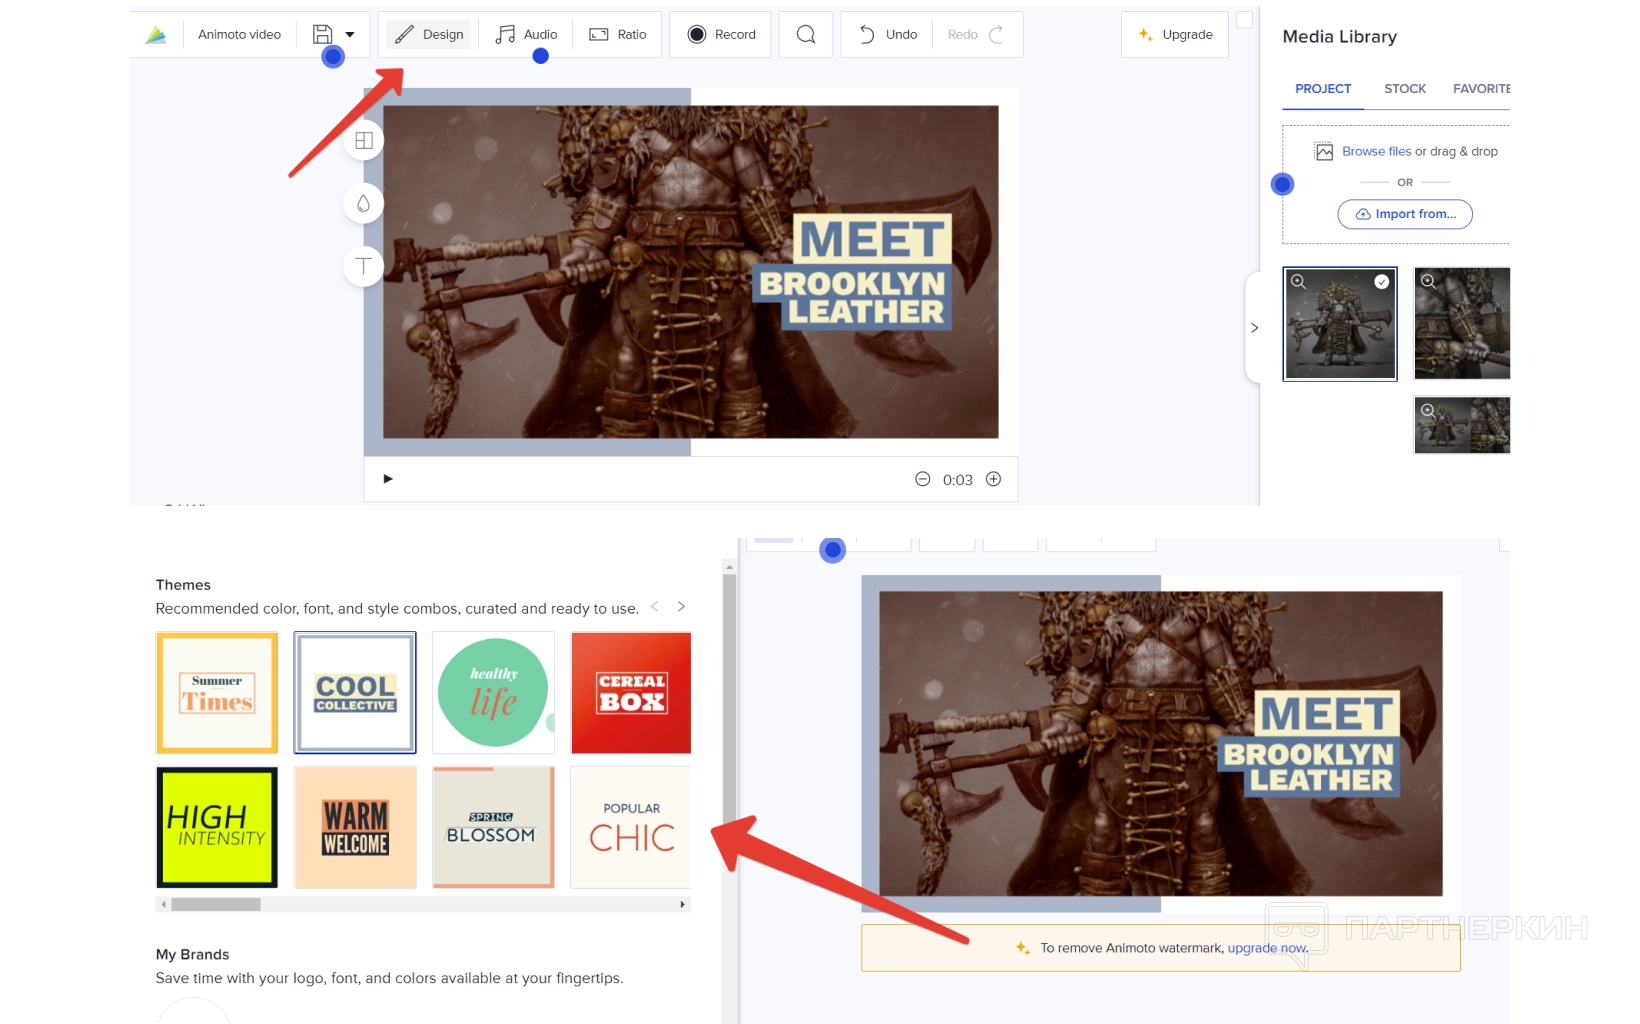Image resolution: width=1640 pixels, height=1024 pixels.
Task: Select BROOKLYN LEATHER text on top canvas
Action: [853, 298]
